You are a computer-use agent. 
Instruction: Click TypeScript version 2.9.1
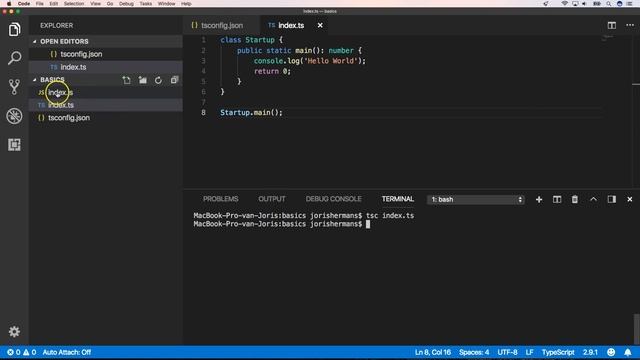point(590,352)
